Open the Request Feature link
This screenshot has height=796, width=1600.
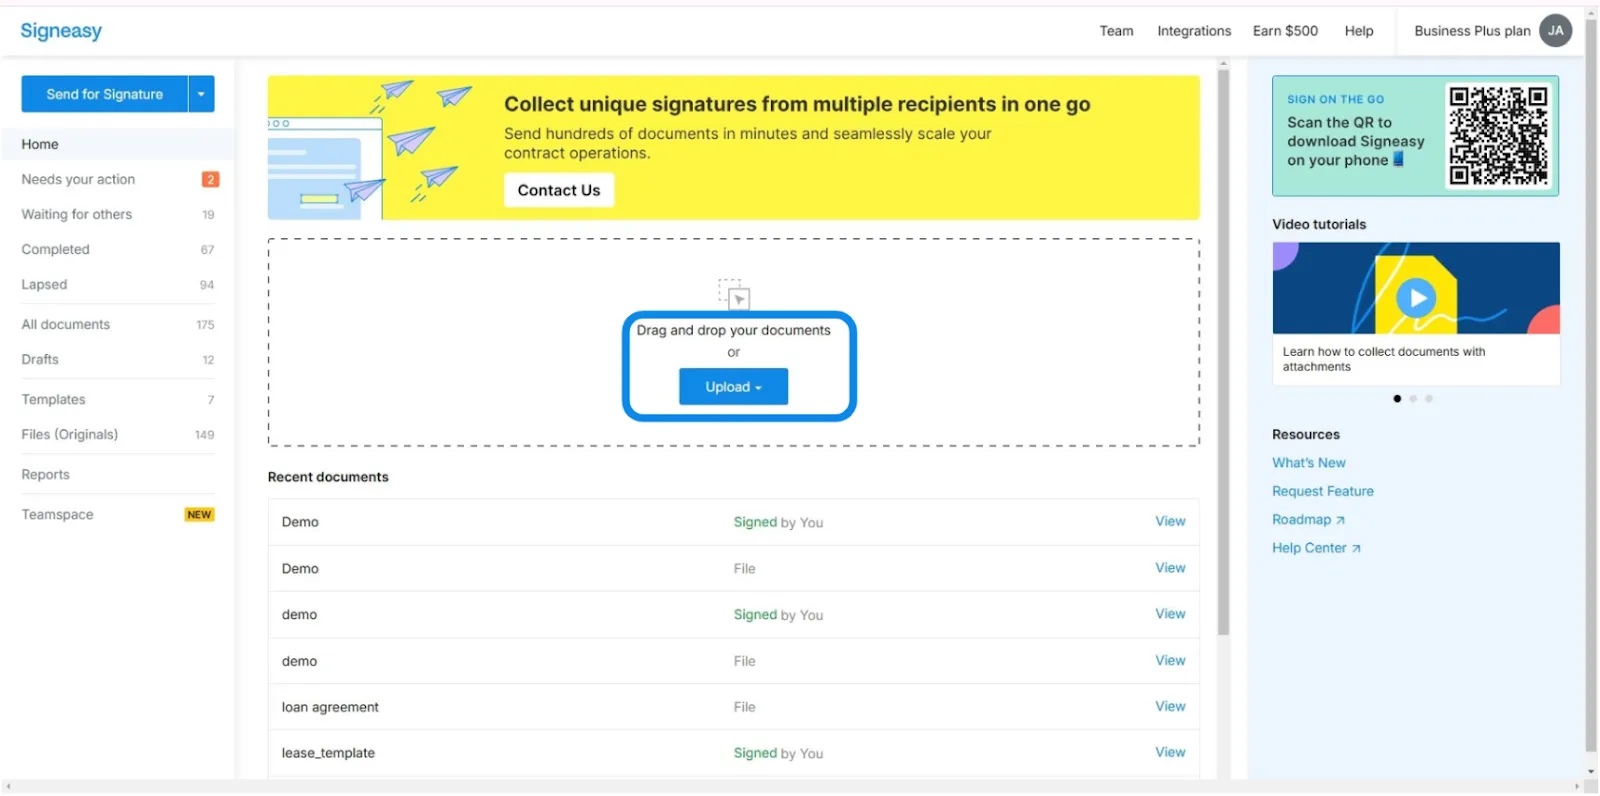[1322, 491]
